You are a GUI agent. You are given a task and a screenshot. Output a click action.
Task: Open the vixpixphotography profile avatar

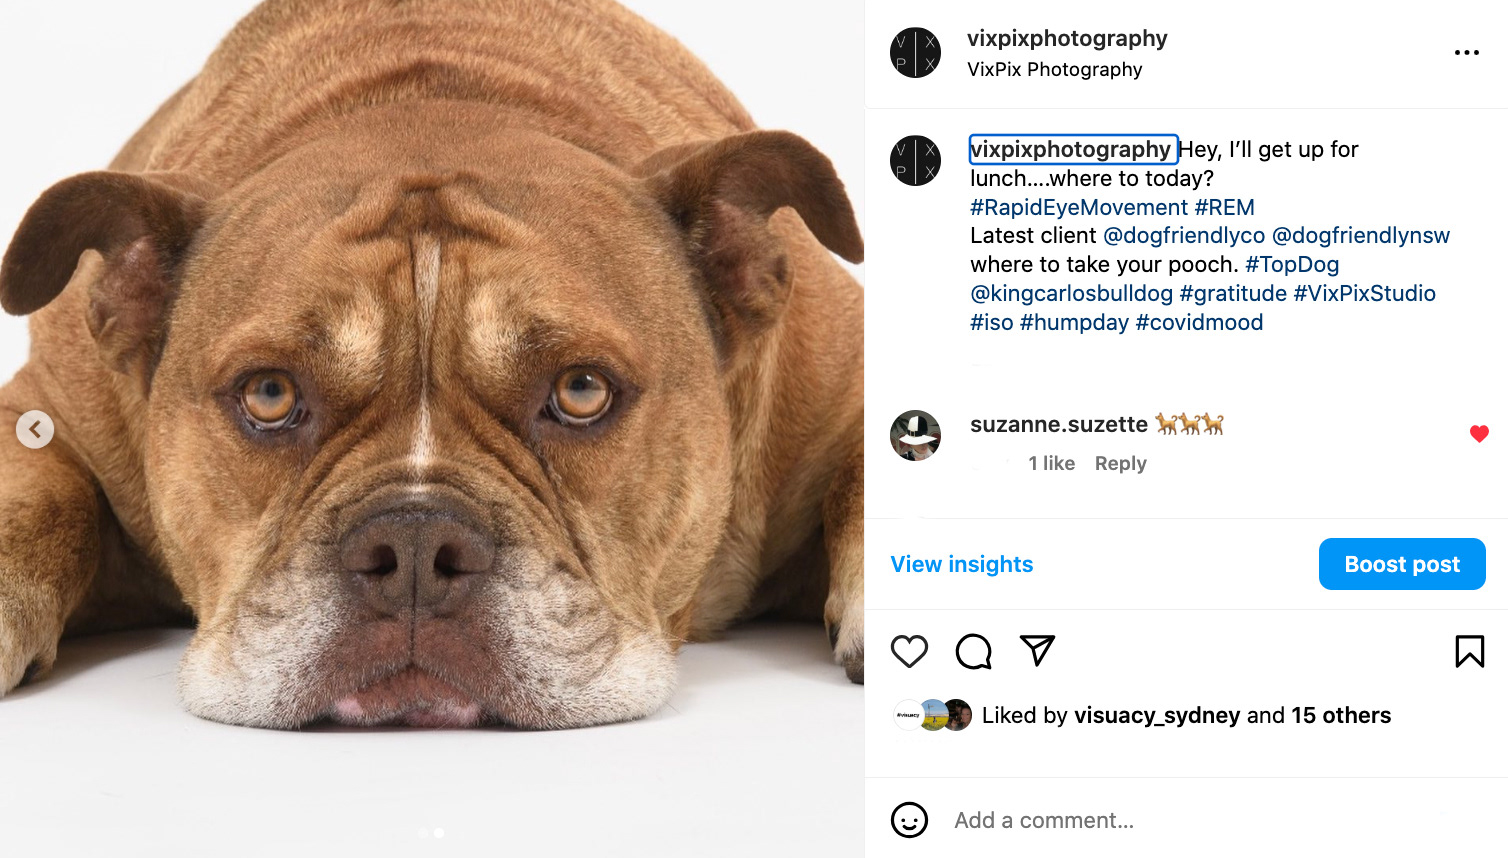(915, 53)
